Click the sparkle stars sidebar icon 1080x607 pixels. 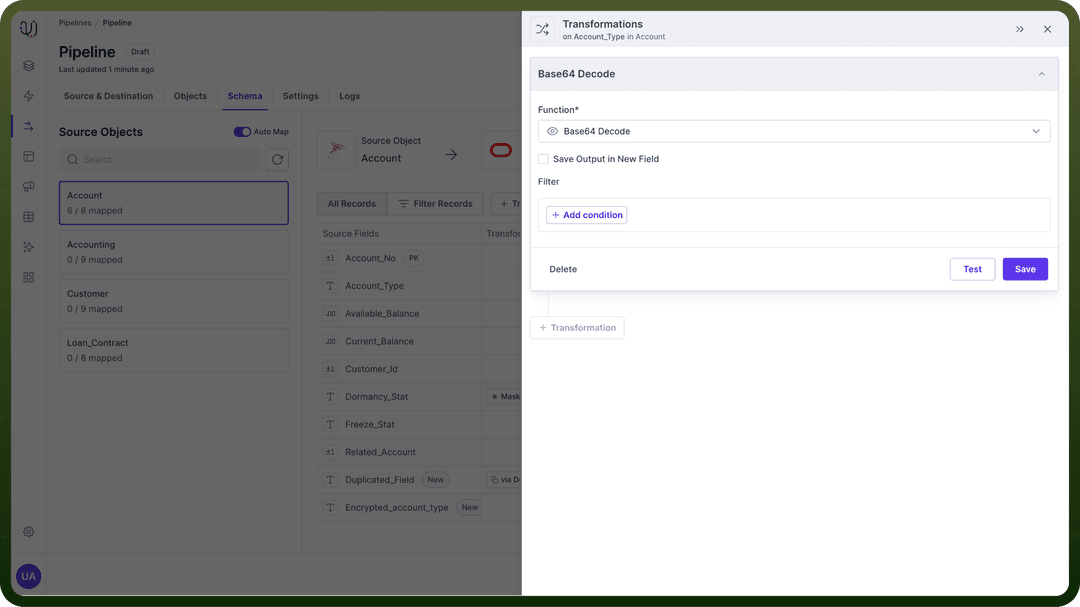pos(28,247)
